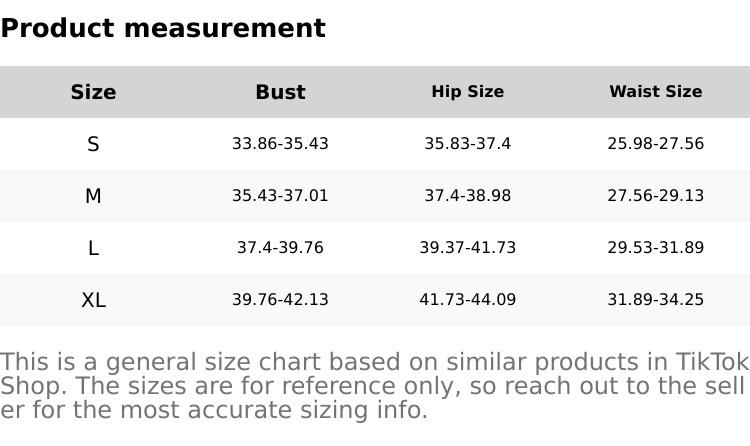Select hip value 41.73-44.09
The image size is (750, 446).
pos(467,300)
